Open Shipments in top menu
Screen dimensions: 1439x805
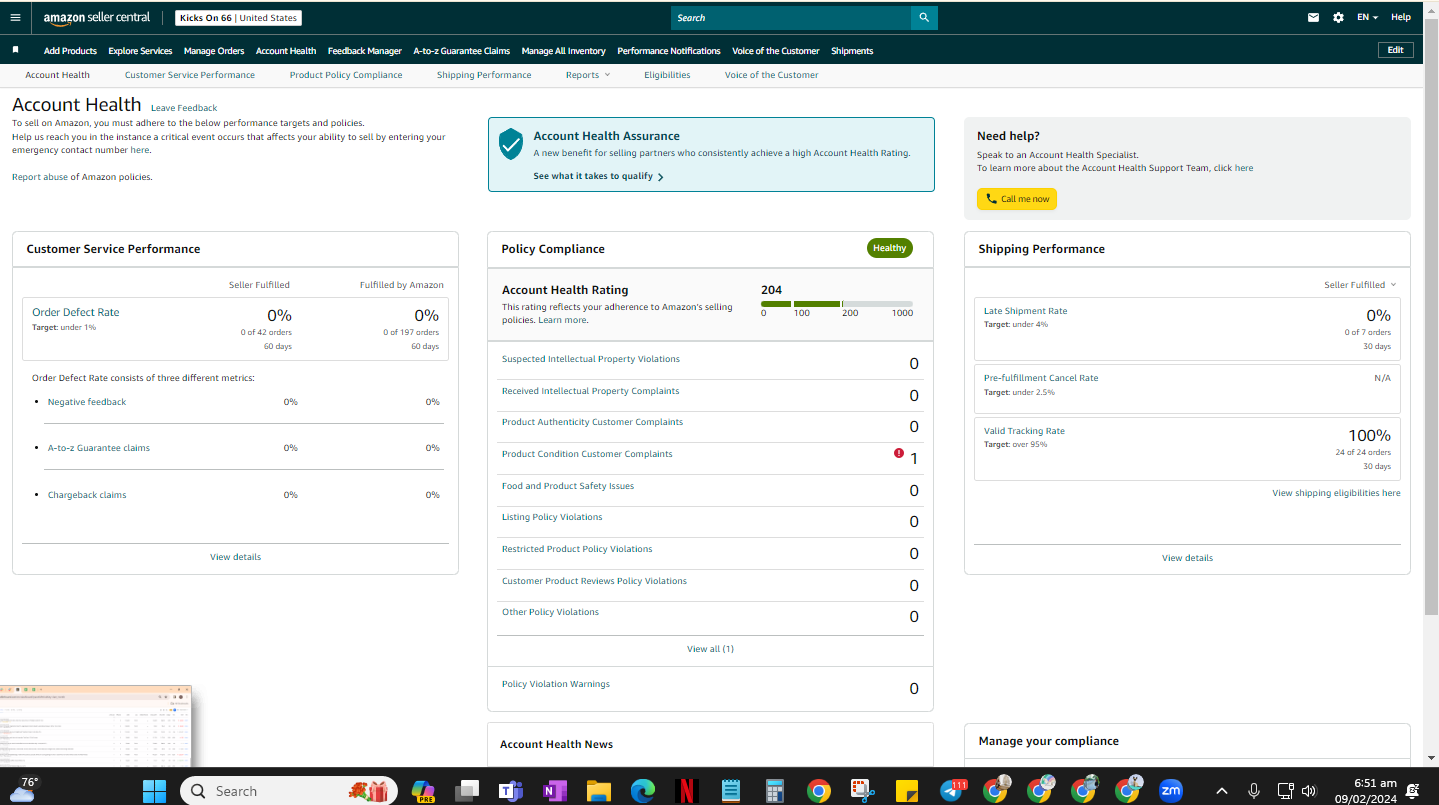click(852, 51)
